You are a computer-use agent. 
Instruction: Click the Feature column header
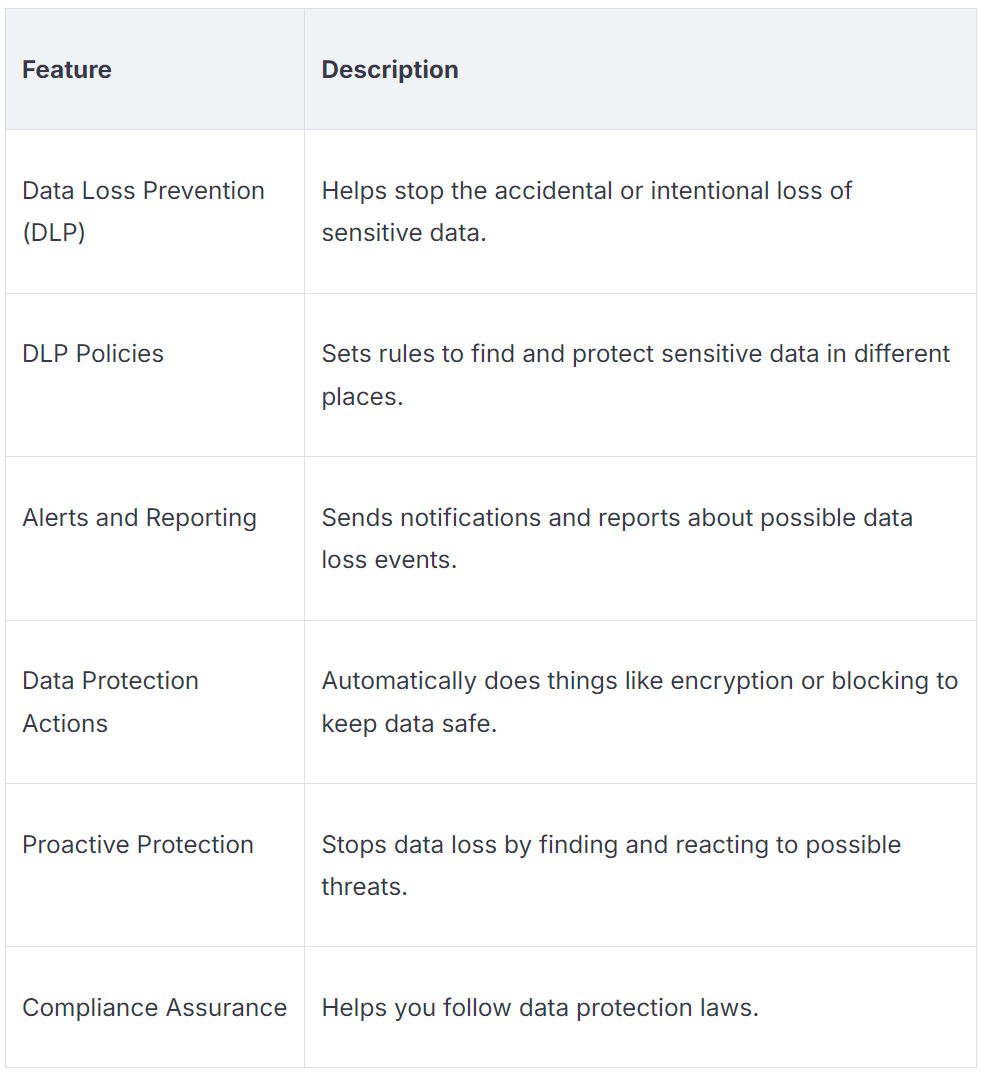67,70
